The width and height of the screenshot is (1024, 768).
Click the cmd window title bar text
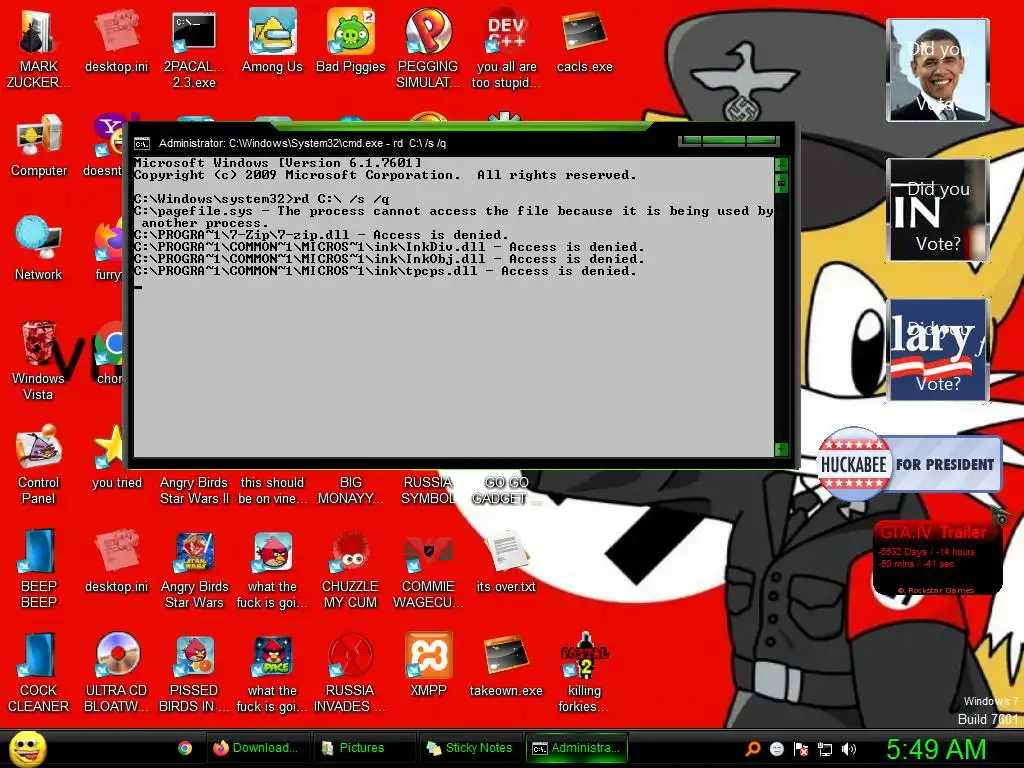pos(303,143)
